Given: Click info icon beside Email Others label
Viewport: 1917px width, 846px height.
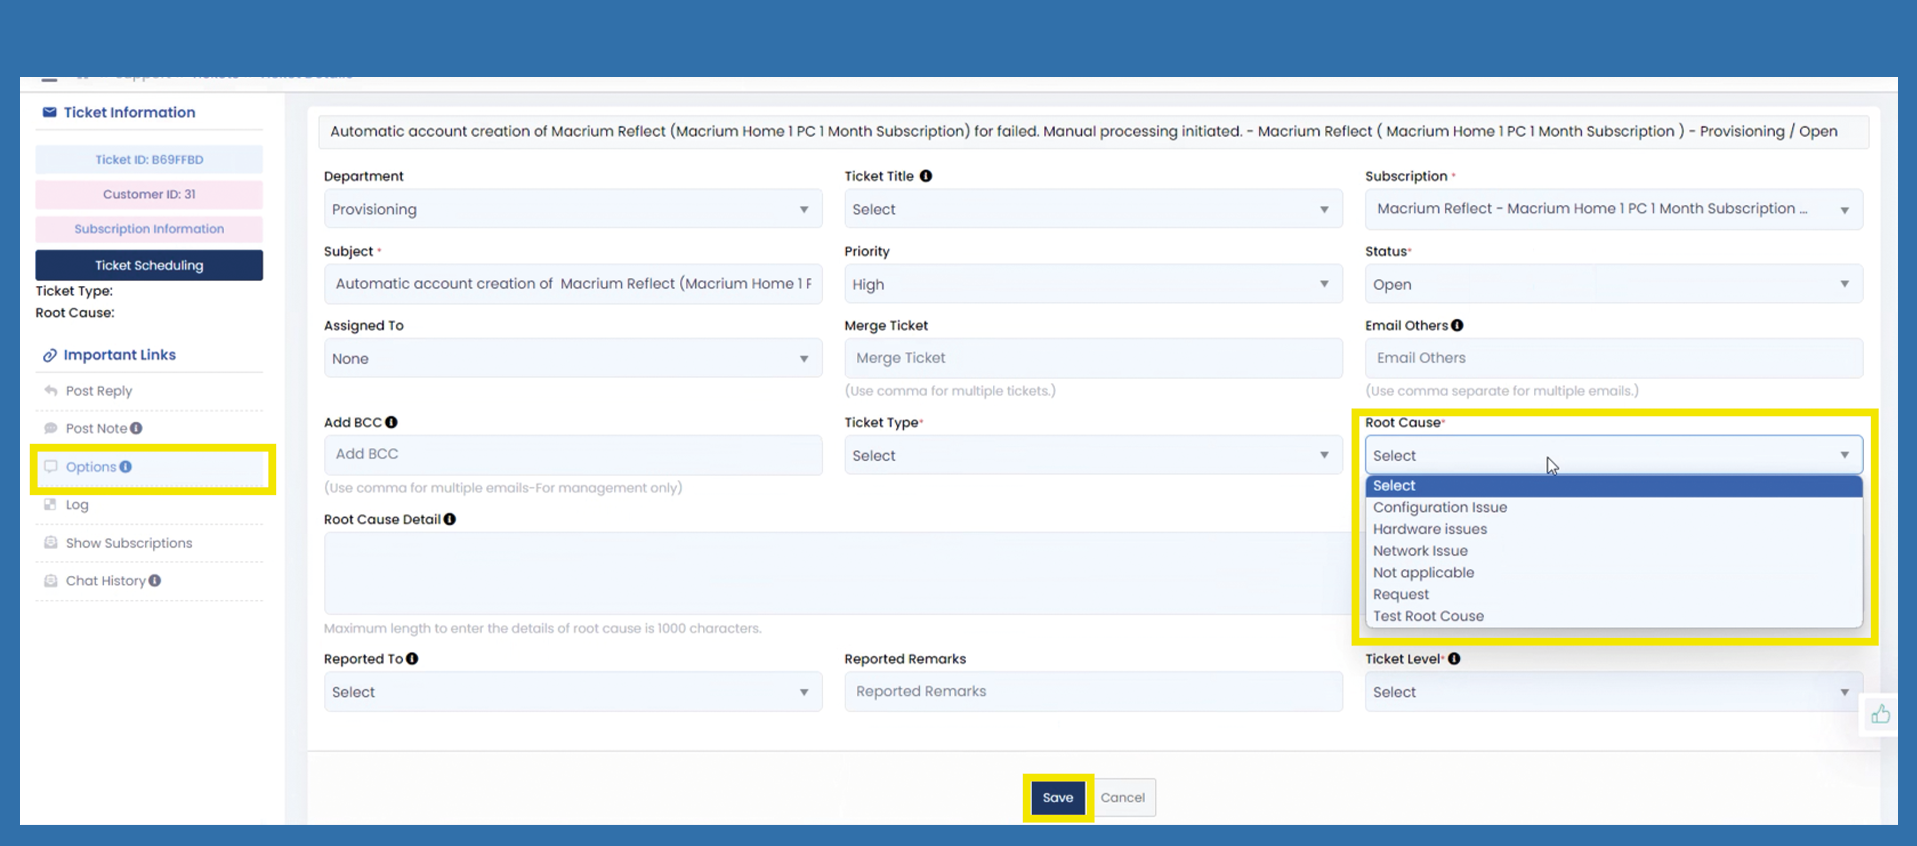Looking at the screenshot, I should pos(1457,326).
